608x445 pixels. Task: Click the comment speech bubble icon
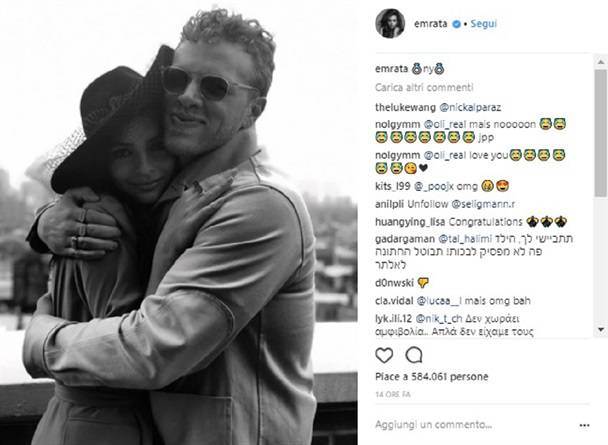pyautogui.click(x=414, y=355)
